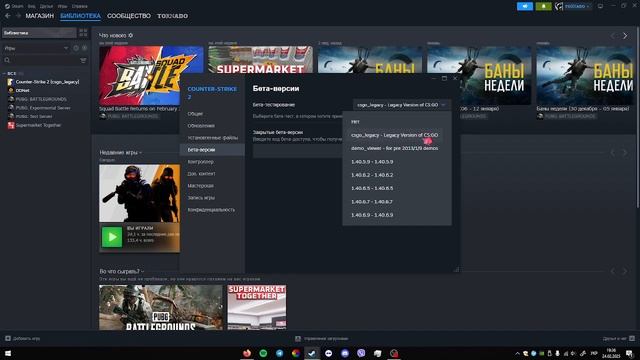
Task: Expand the Недавние игры section dropdown
Action: click(120, 152)
